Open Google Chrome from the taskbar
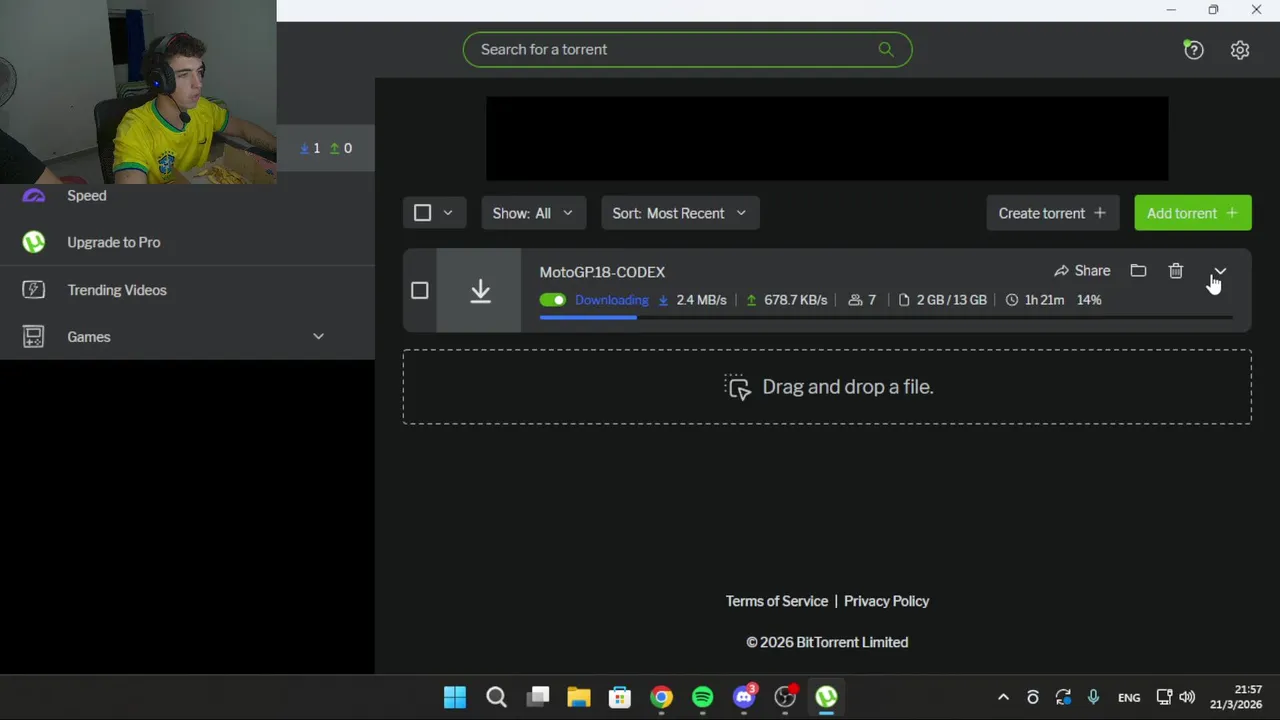 [662, 697]
